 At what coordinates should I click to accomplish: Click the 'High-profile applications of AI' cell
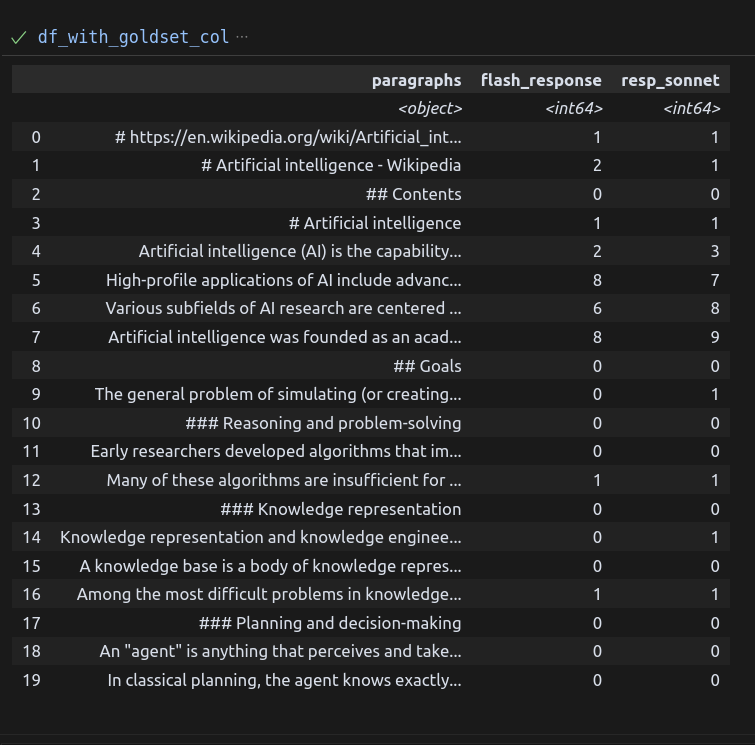284,280
